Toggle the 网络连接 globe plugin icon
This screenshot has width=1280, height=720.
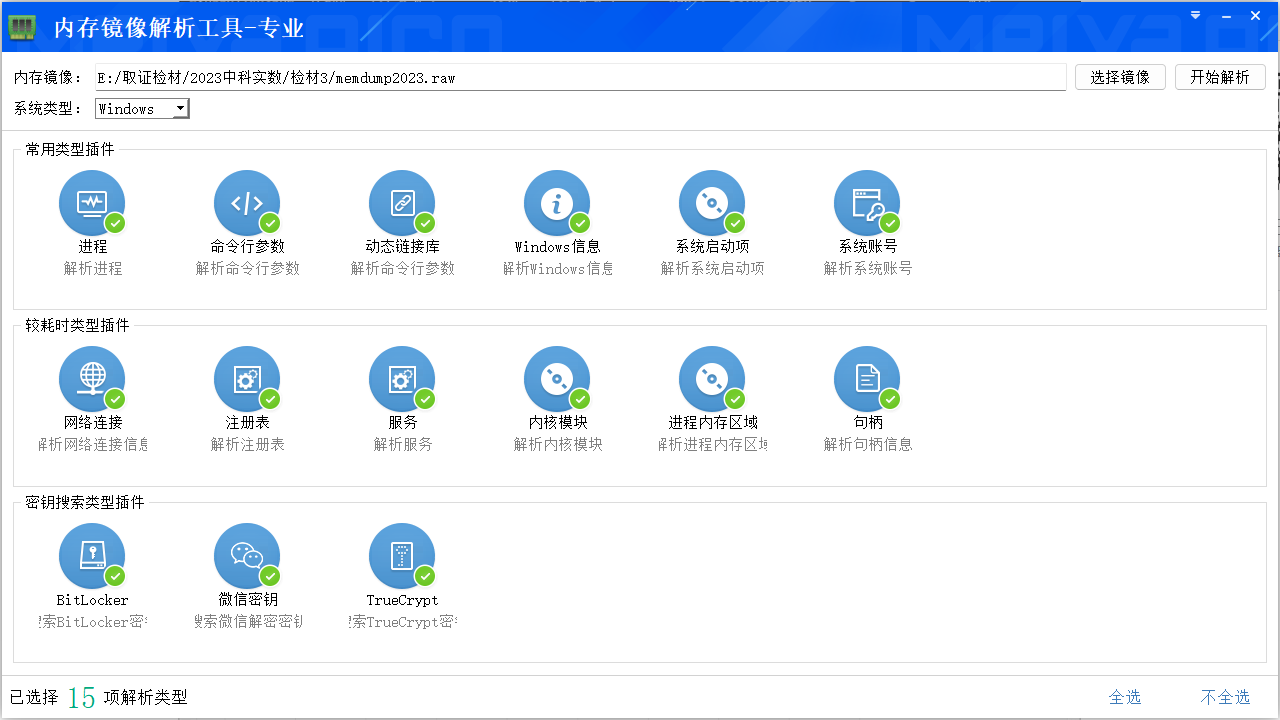tap(92, 379)
